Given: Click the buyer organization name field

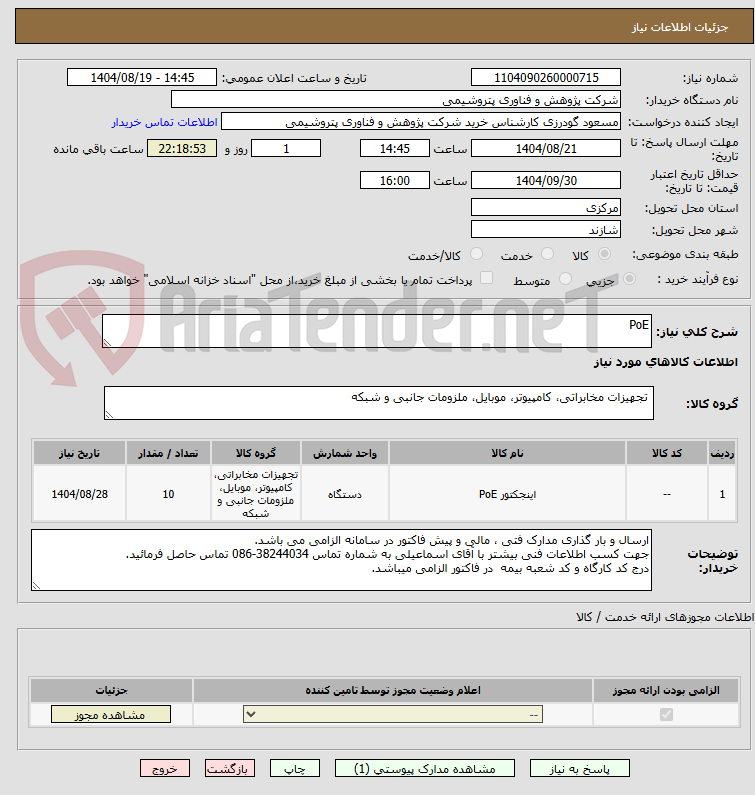Looking at the screenshot, I should click(x=396, y=100).
